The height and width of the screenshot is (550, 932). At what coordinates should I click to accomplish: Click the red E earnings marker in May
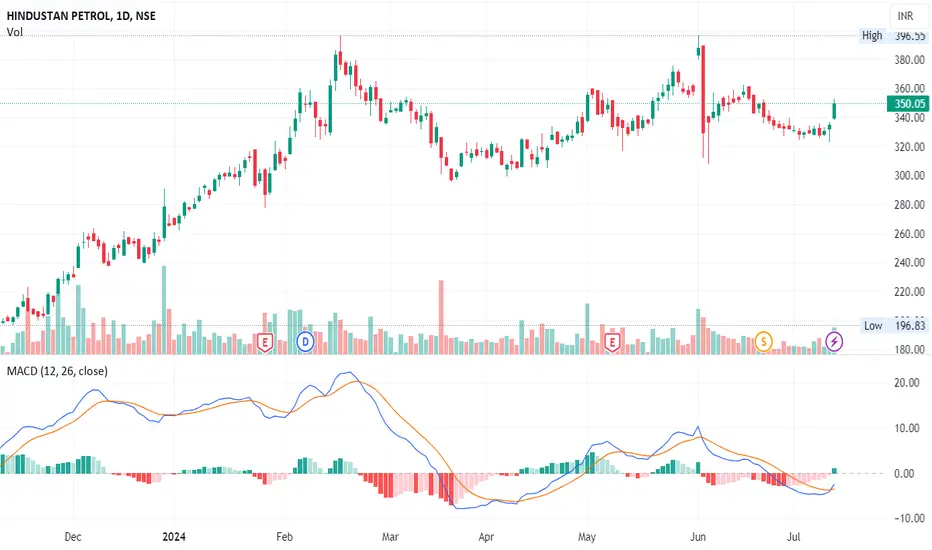point(612,342)
